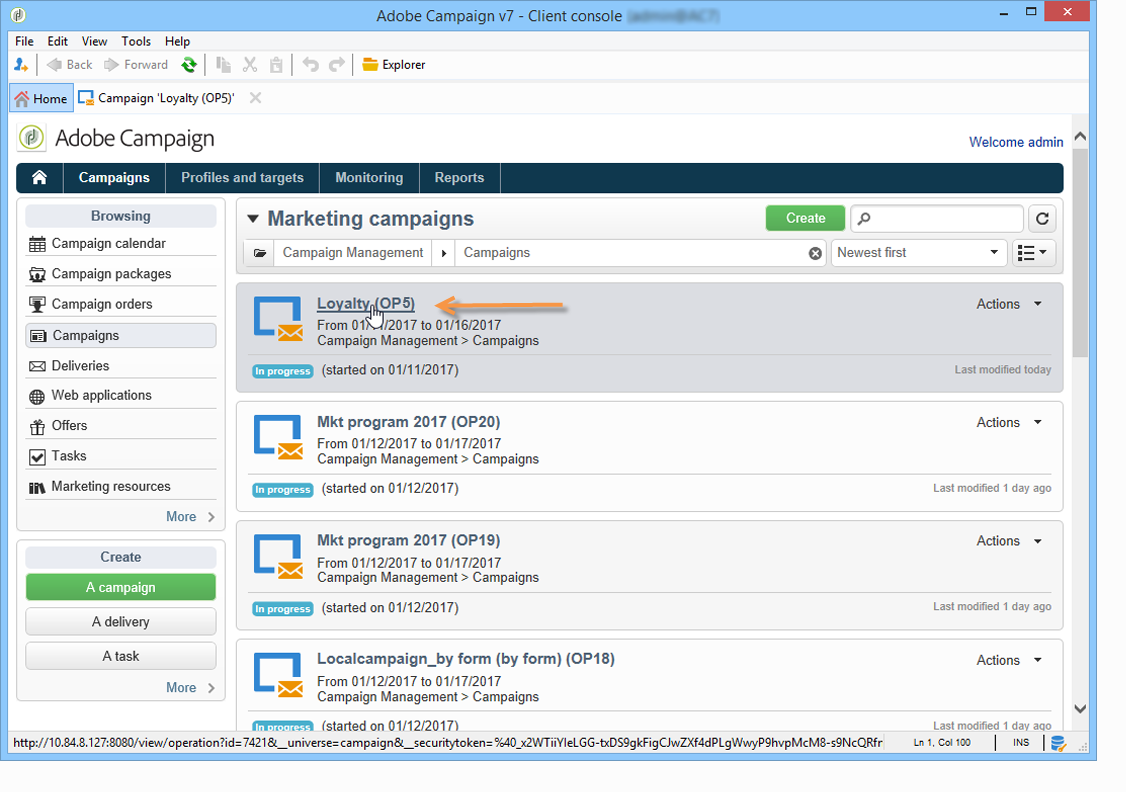Open Localcampaign_by form (by form) (OP18) campaign
1126x792 pixels.
(x=466, y=659)
